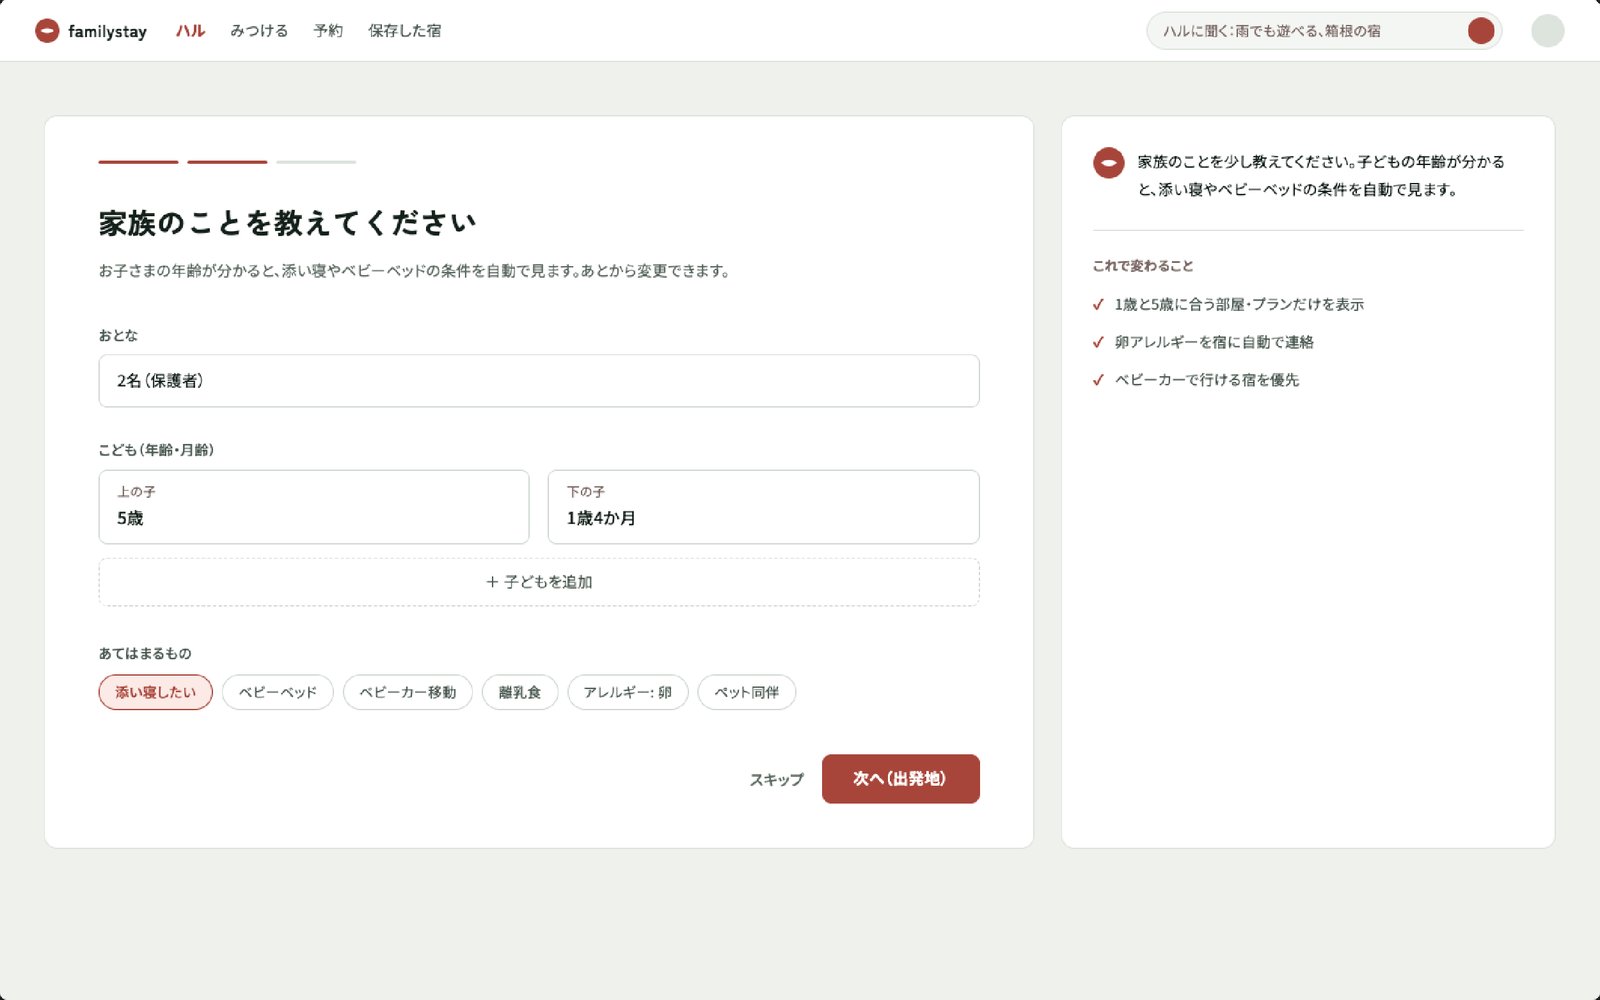The width and height of the screenshot is (1600, 1000).
Task: Click the red send button in search bar
Action: (1481, 31)
